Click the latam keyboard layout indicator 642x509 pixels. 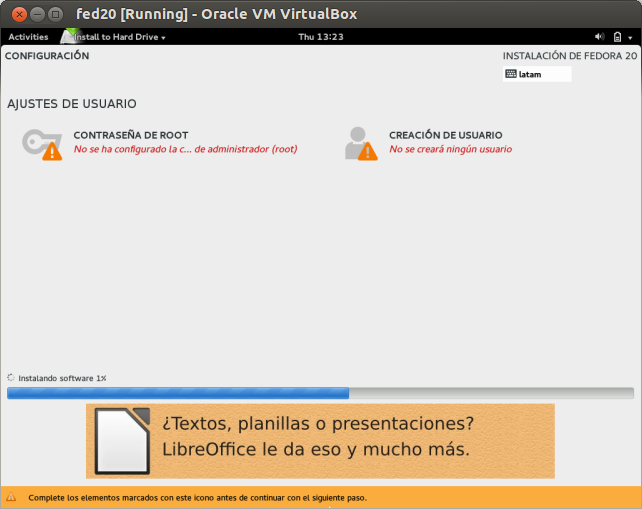(537, 74)
